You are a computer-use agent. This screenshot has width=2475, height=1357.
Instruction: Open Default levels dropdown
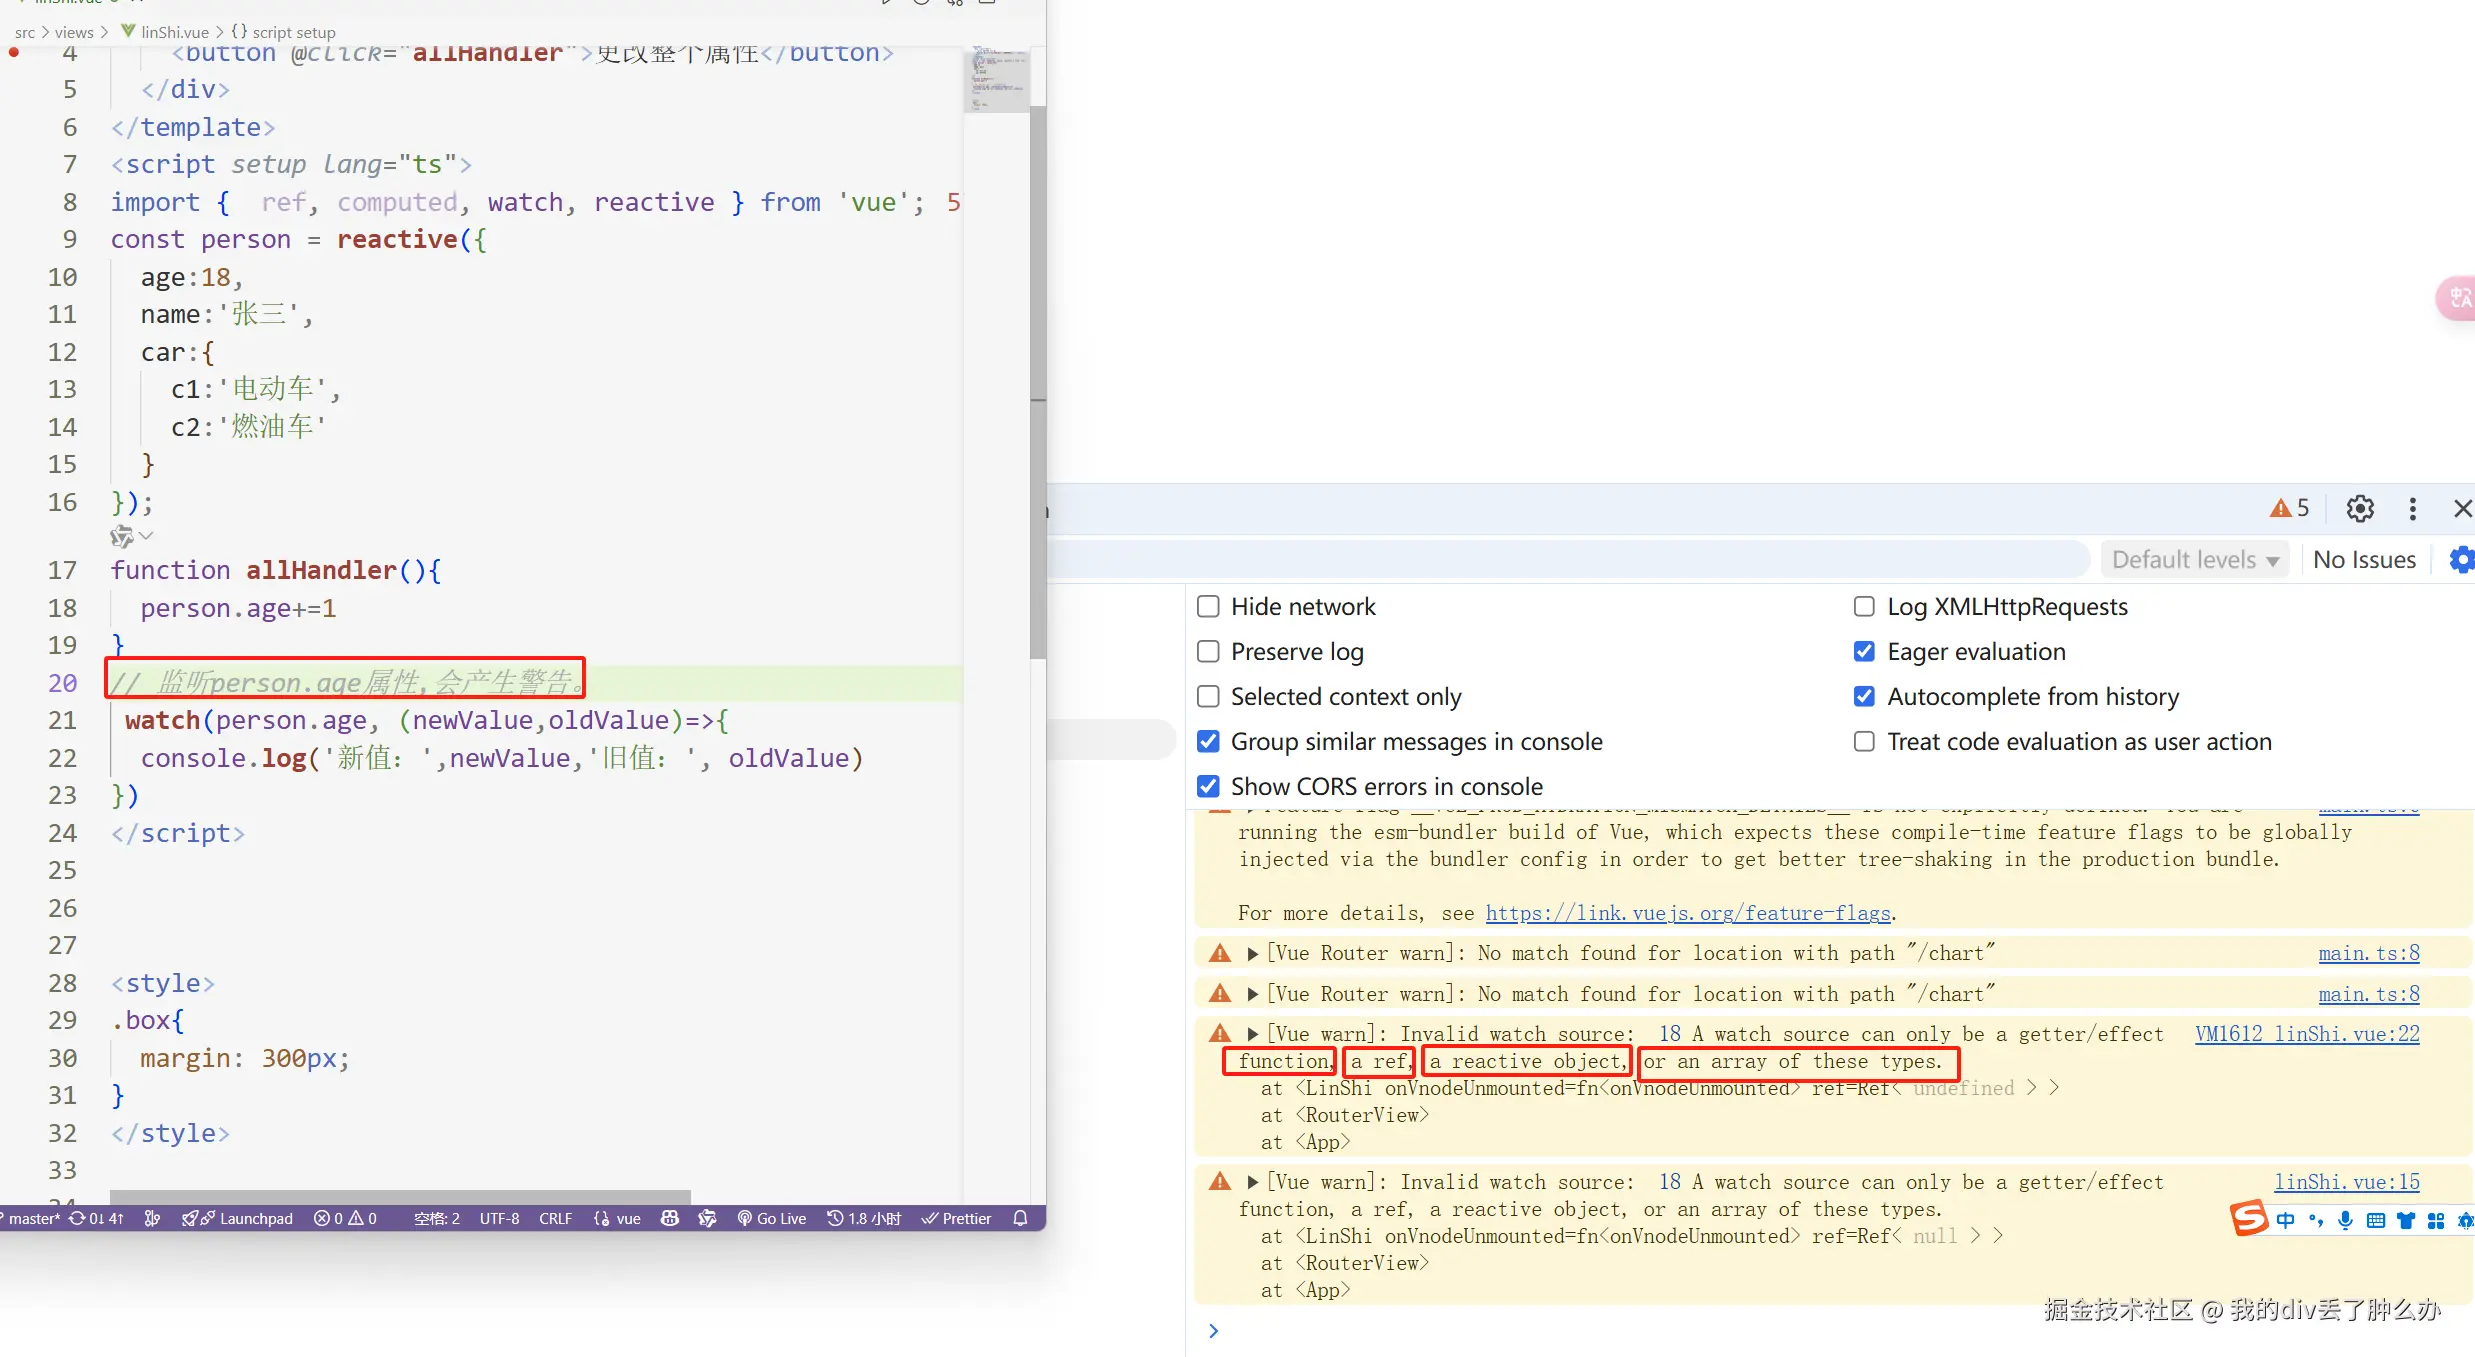tap(2194, 560)
